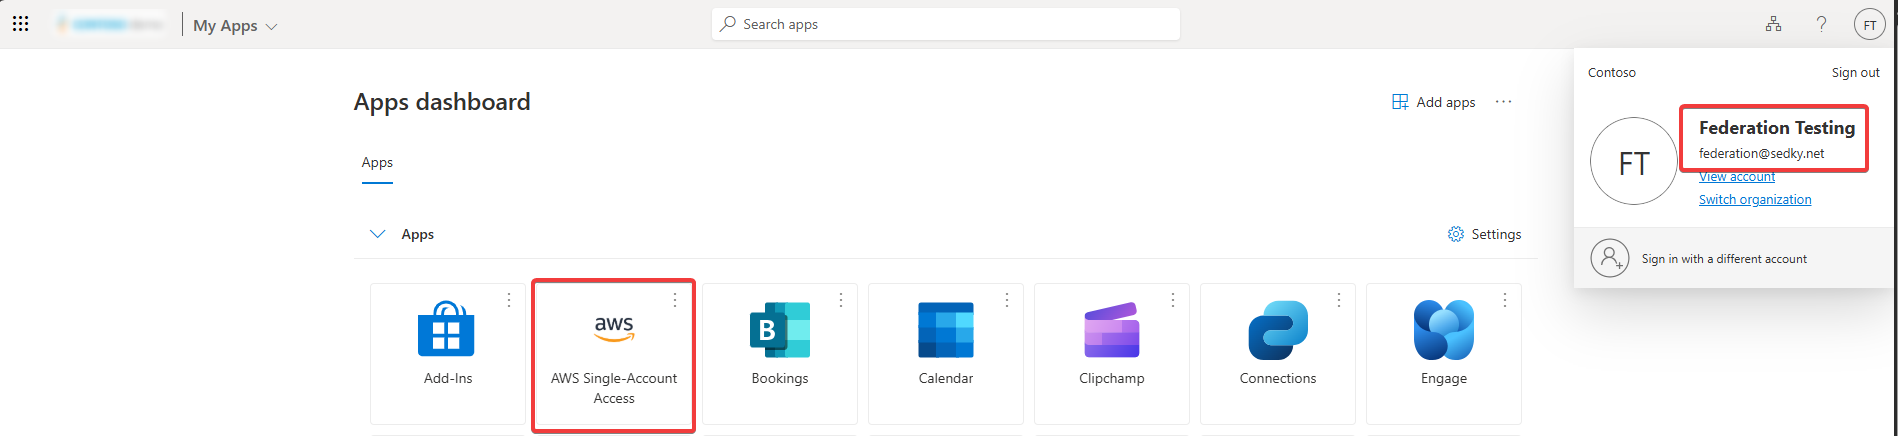
Task: Select the Apps tab
Action: tap(377, 163)
